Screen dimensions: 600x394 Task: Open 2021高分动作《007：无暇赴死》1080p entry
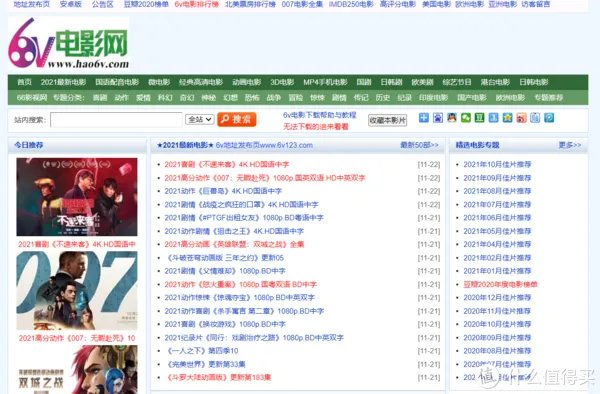tap(265, 178)
